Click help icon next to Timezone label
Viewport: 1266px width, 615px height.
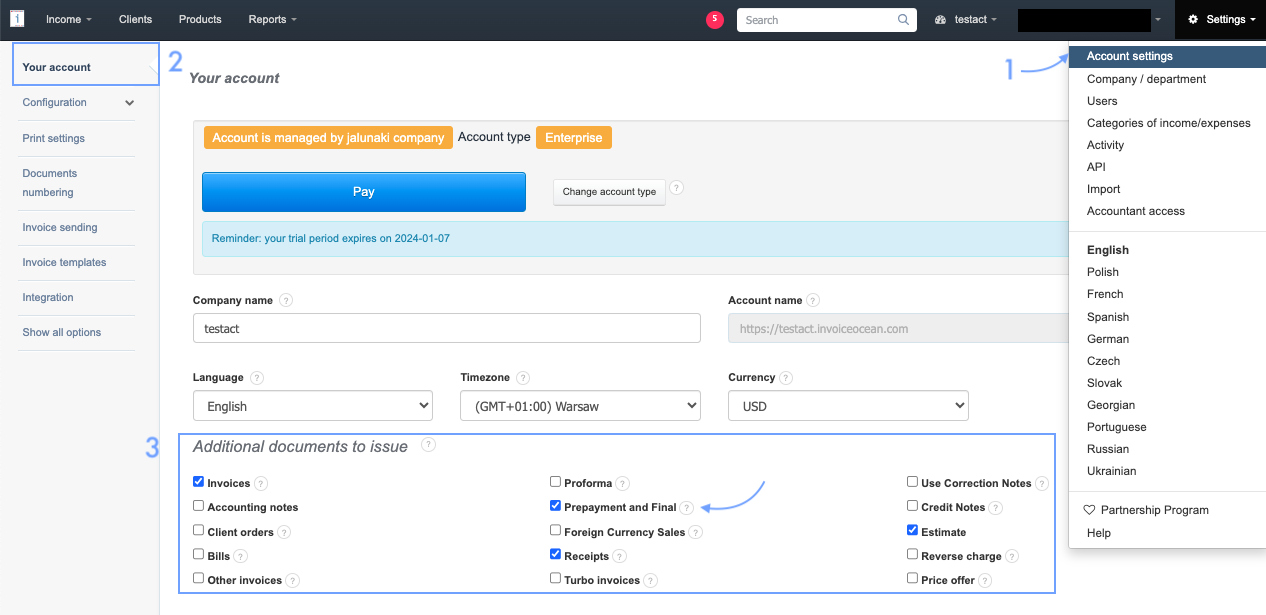tap(523, 378)
